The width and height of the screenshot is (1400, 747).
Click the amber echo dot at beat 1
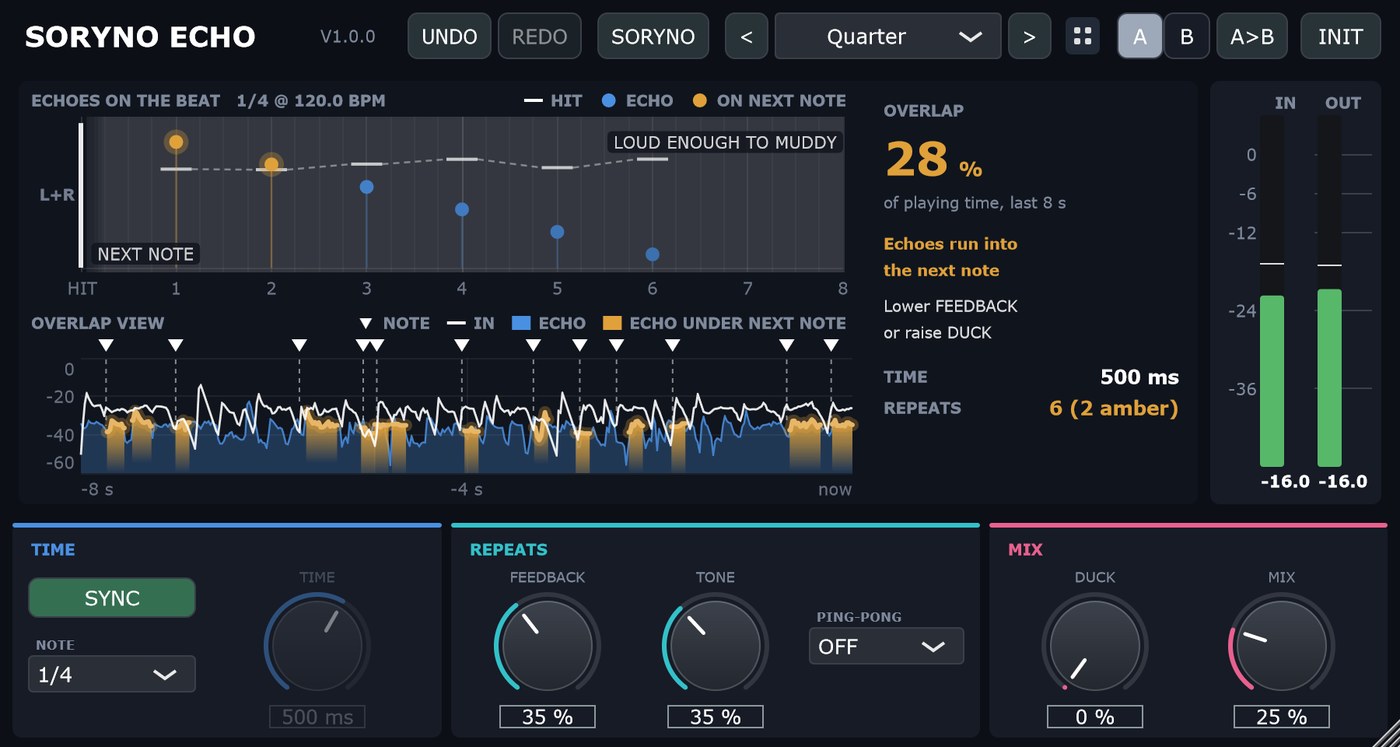176,142
